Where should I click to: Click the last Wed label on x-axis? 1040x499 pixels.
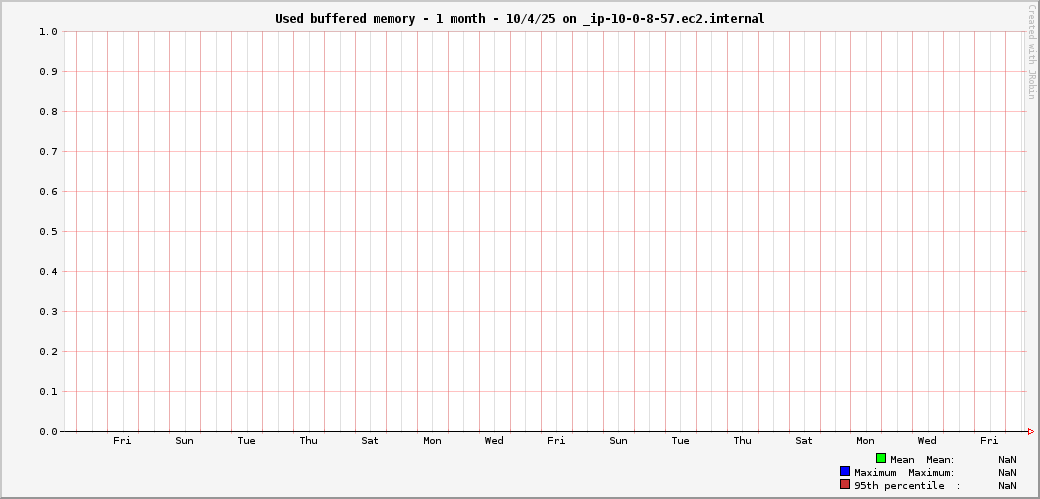(x=927, y=441)
